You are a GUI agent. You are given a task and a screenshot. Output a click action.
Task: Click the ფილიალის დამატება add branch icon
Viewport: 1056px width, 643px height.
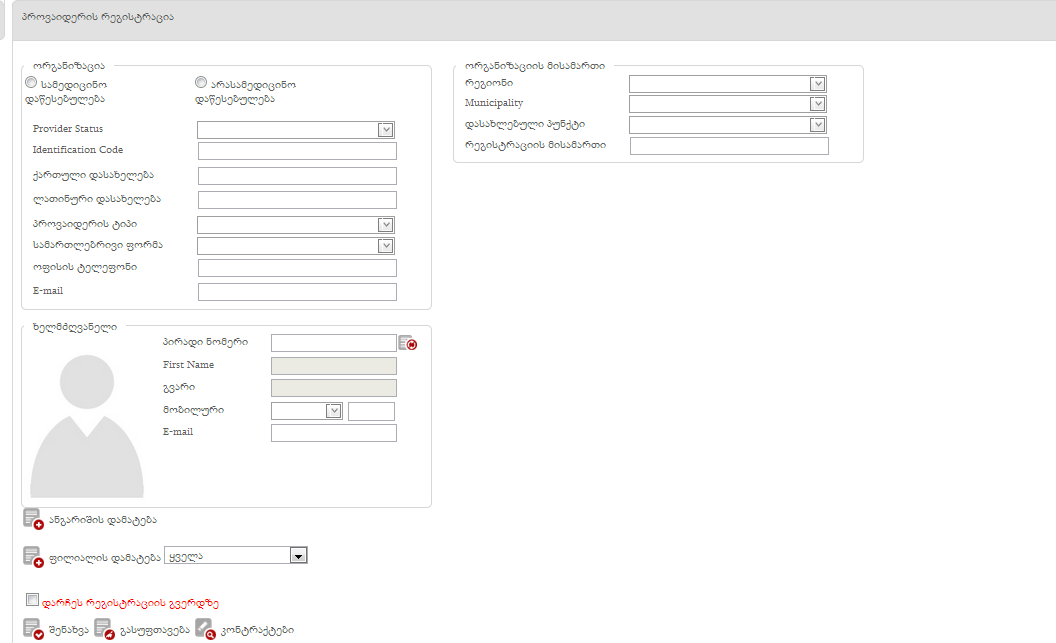(x=33, y=557)
